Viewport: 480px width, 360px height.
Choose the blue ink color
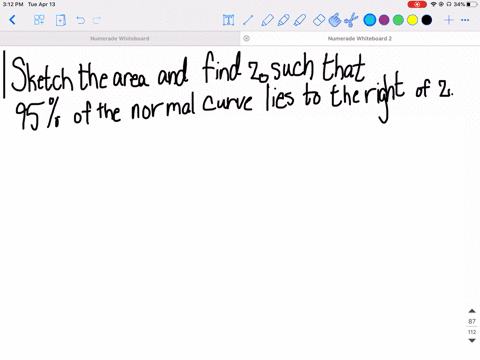click(x=370, y=20)
